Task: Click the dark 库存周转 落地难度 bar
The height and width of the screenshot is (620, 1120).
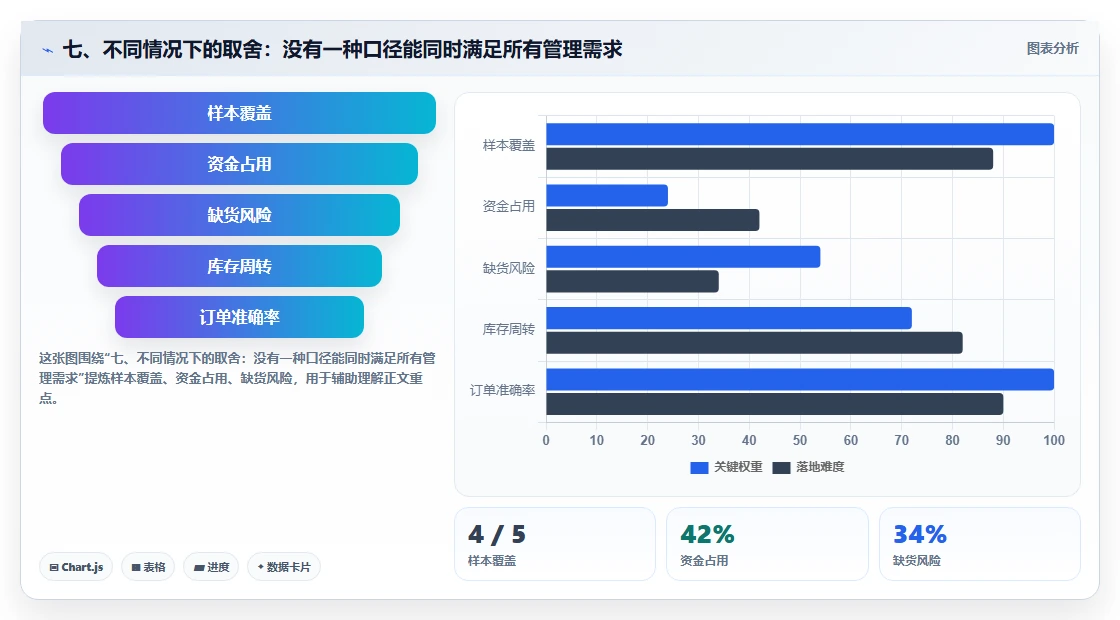Action: (754, 343)
